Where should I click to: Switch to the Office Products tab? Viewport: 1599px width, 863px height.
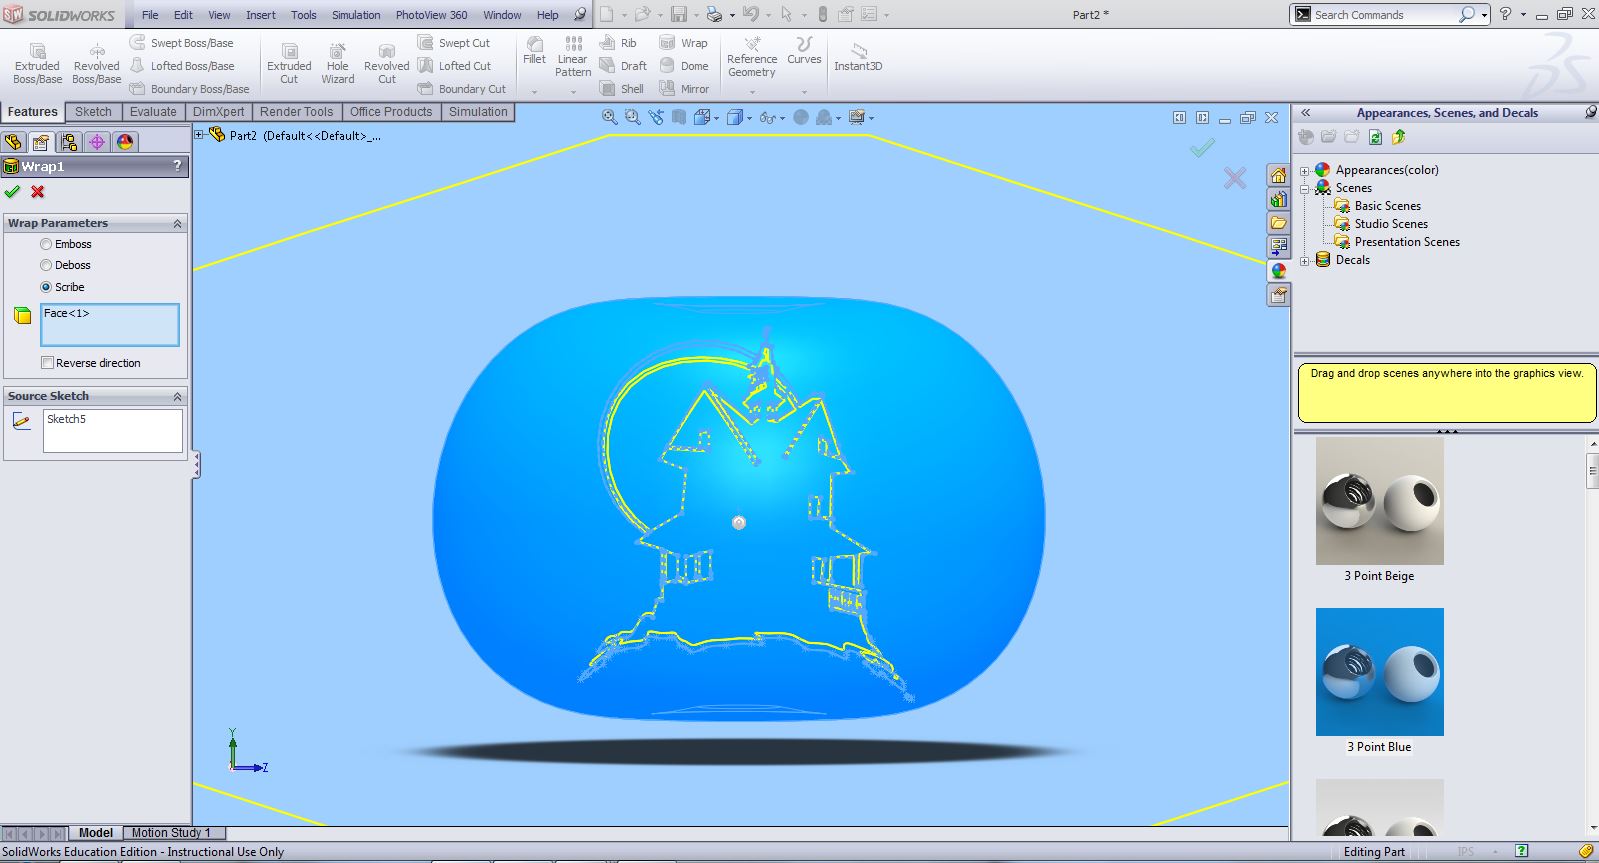(391, 112)
